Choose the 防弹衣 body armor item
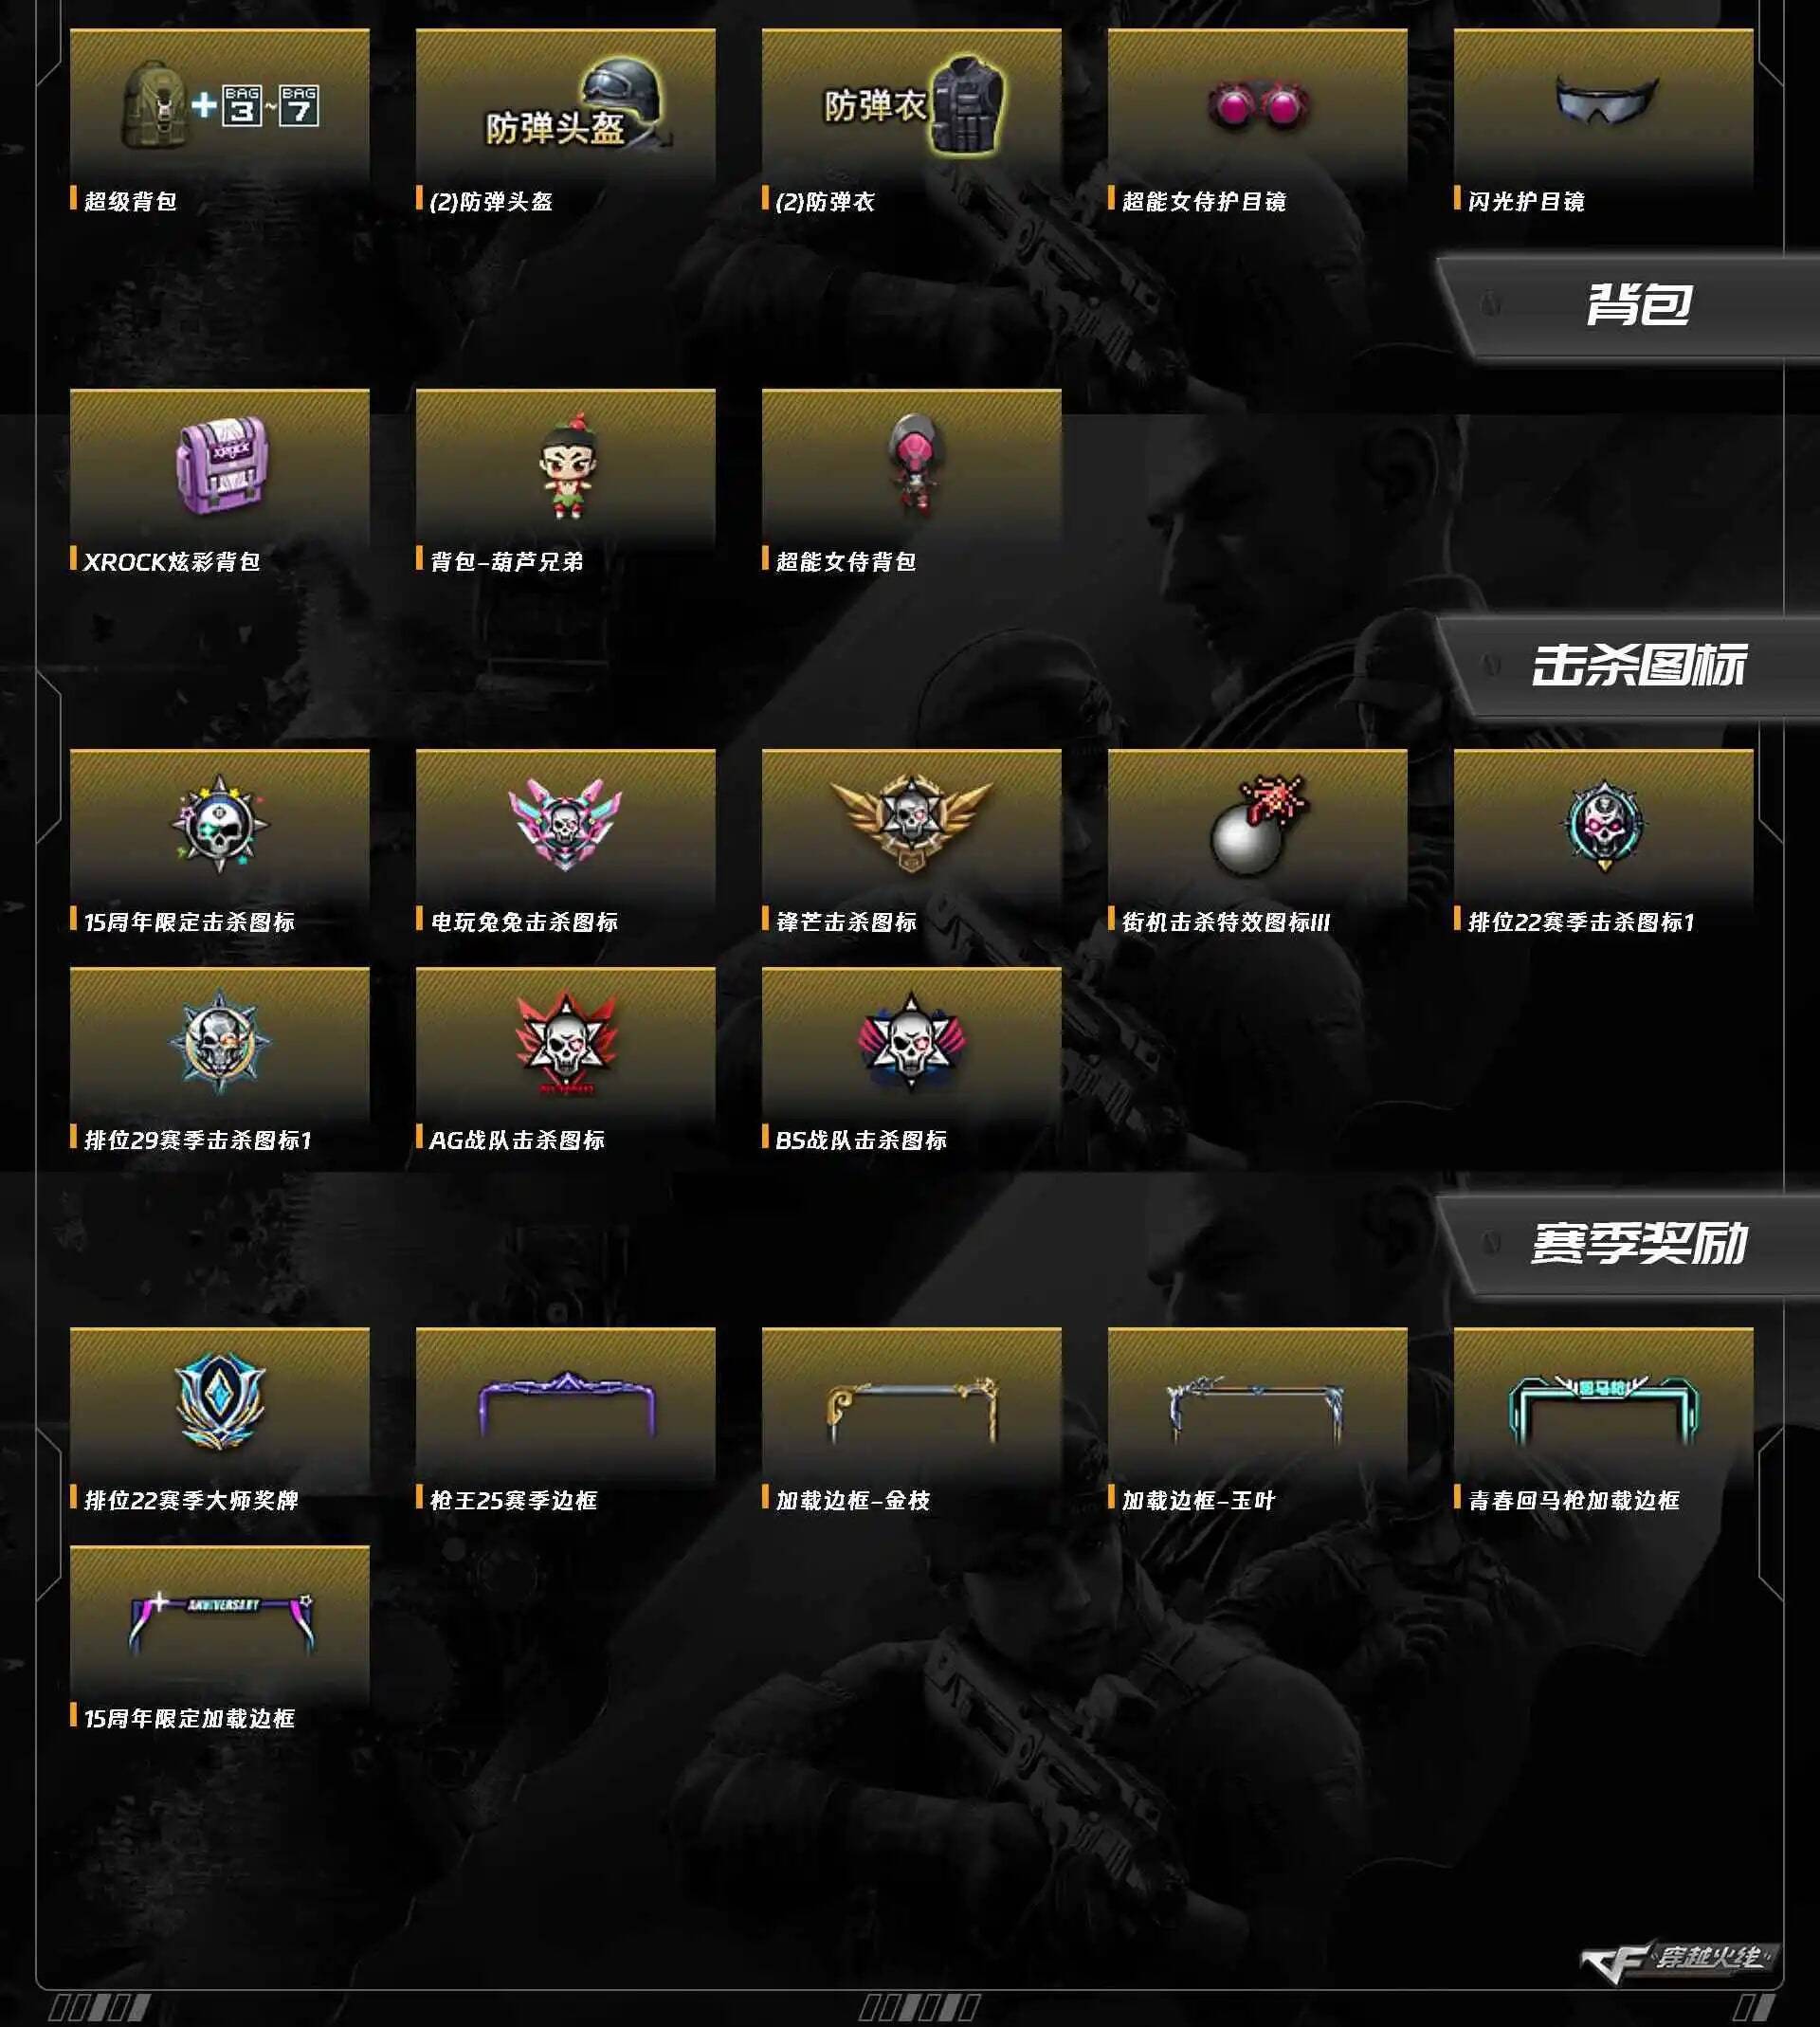Screen dimensions: 1820x2027 click(x=911, y=104)
